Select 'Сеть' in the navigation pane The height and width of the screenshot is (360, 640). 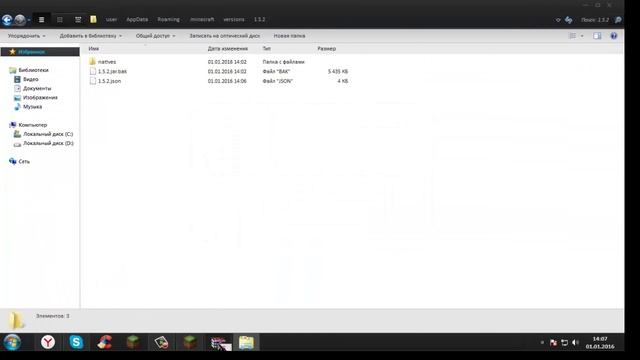24,162
